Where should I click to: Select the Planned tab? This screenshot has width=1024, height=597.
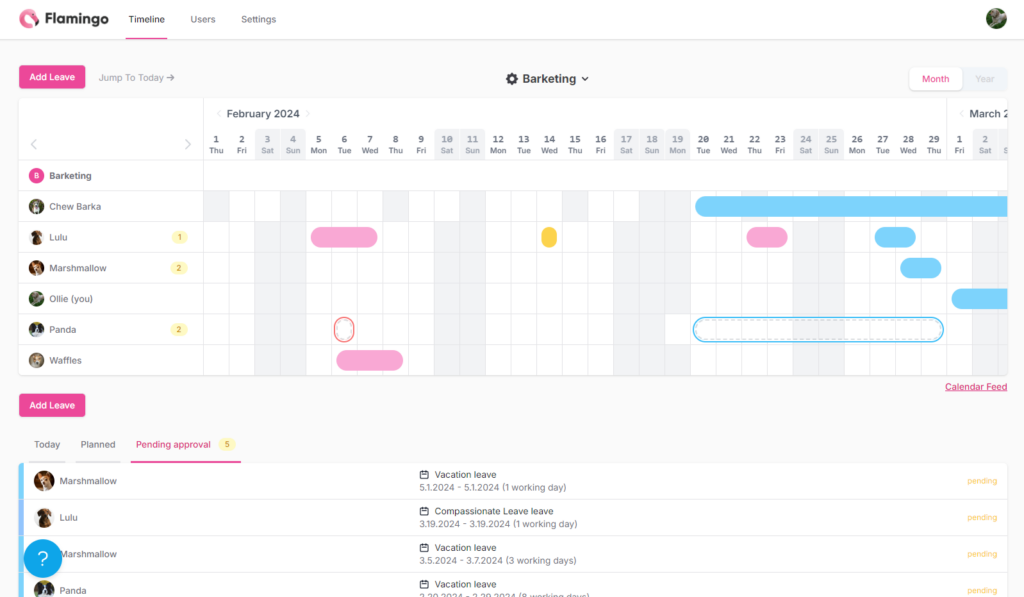coord(98,445)
